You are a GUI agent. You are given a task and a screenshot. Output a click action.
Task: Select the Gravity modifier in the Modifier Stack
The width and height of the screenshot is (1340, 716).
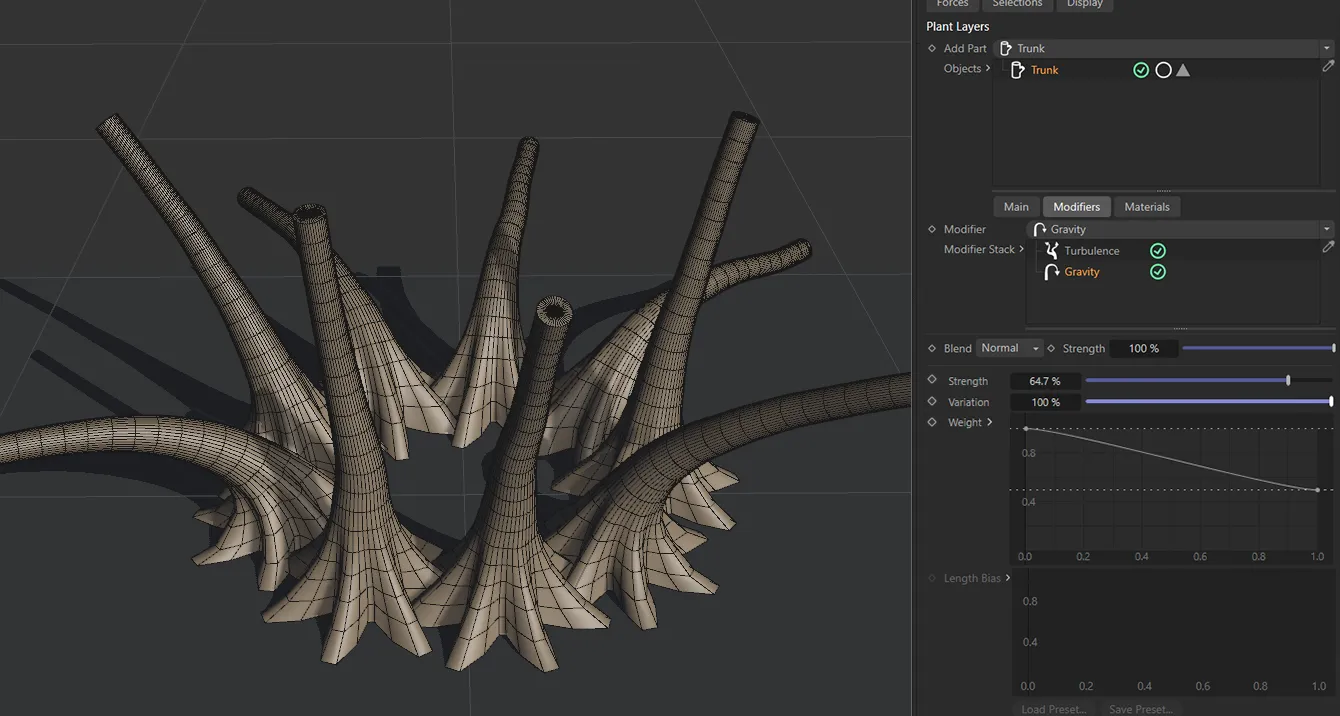click(1081, 271)
